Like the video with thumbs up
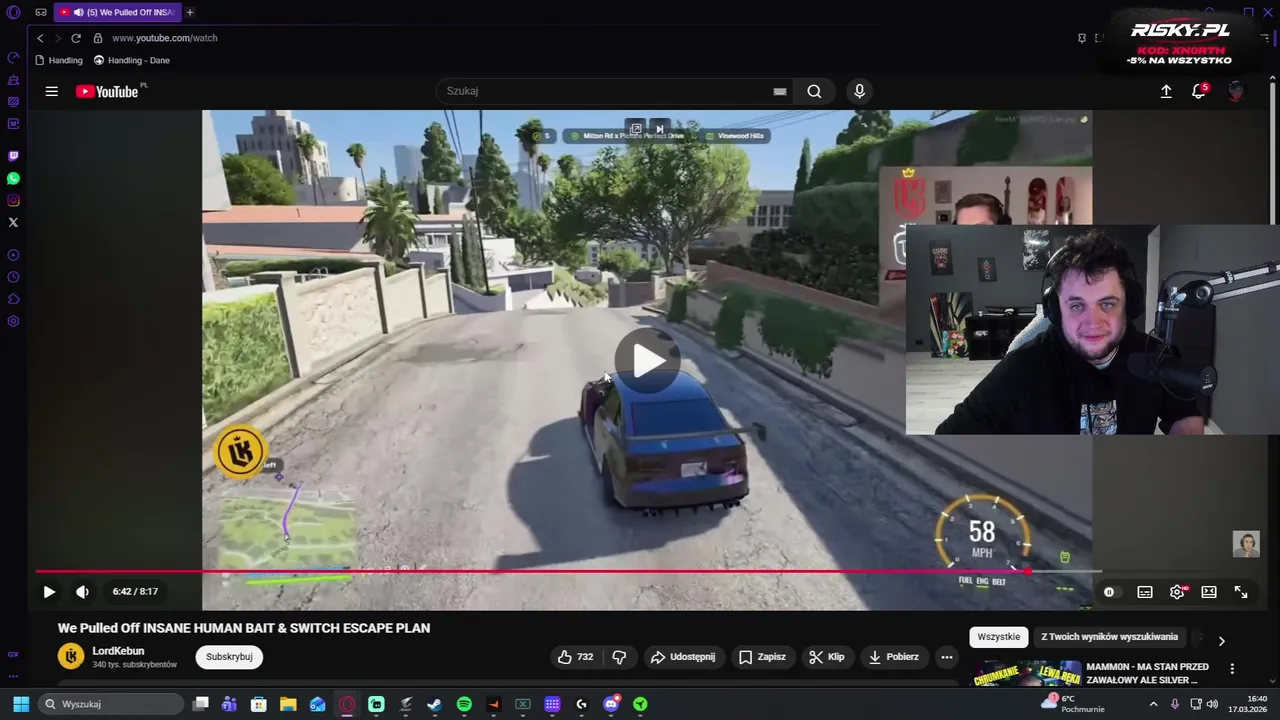The width and height of the screenshot is (1280, 720). pos(576,657)
